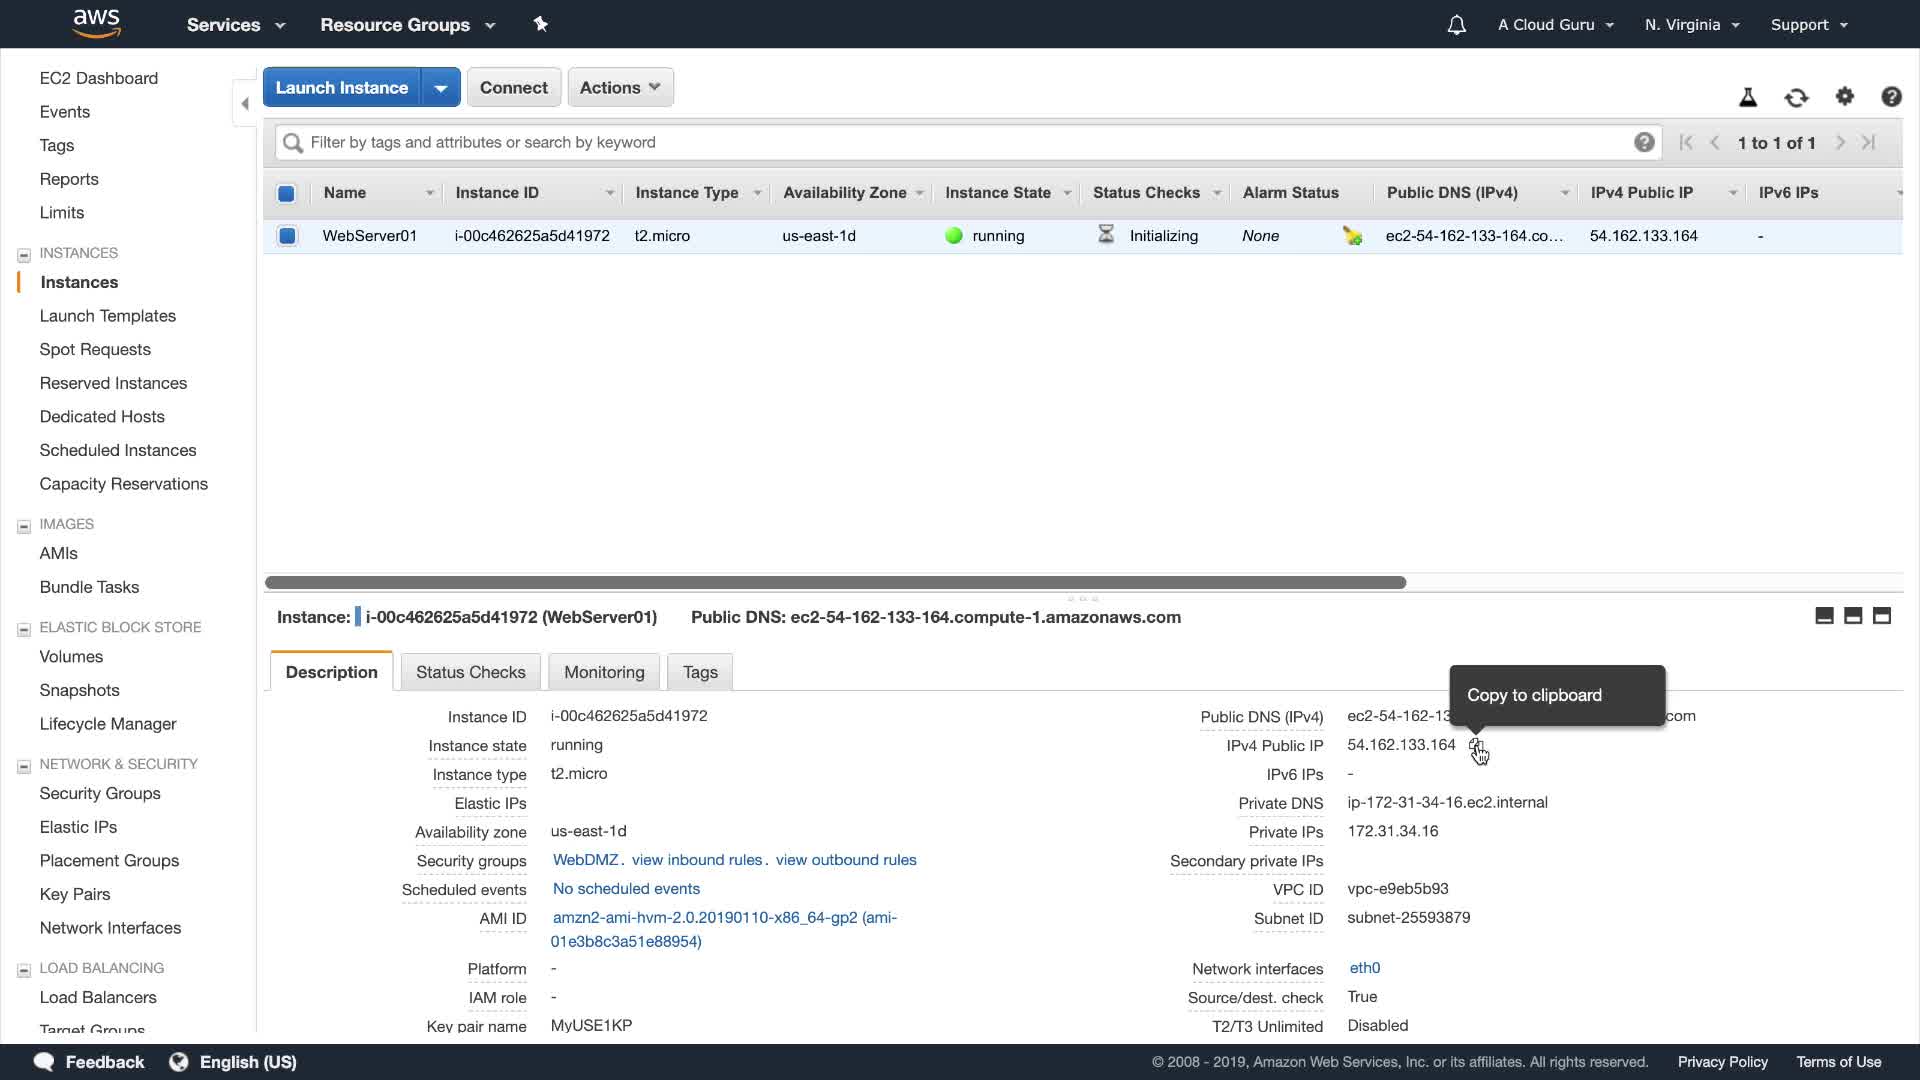Click the horizontal table scrollbar
This screenshot has height=1080, width=1920.
tap(835, 582)
